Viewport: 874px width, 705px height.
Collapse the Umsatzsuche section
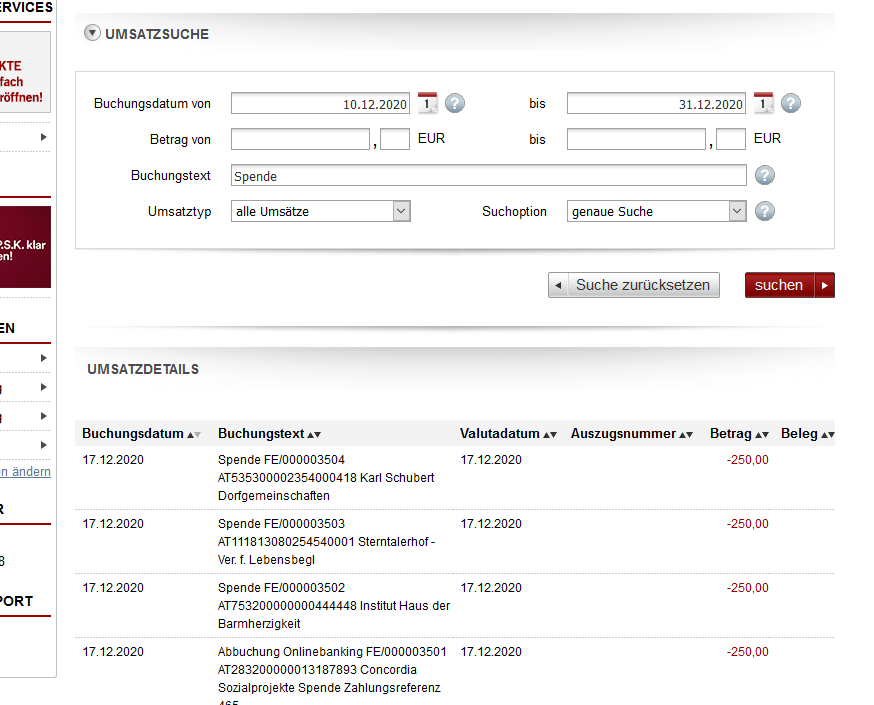[x=93, y=33]
